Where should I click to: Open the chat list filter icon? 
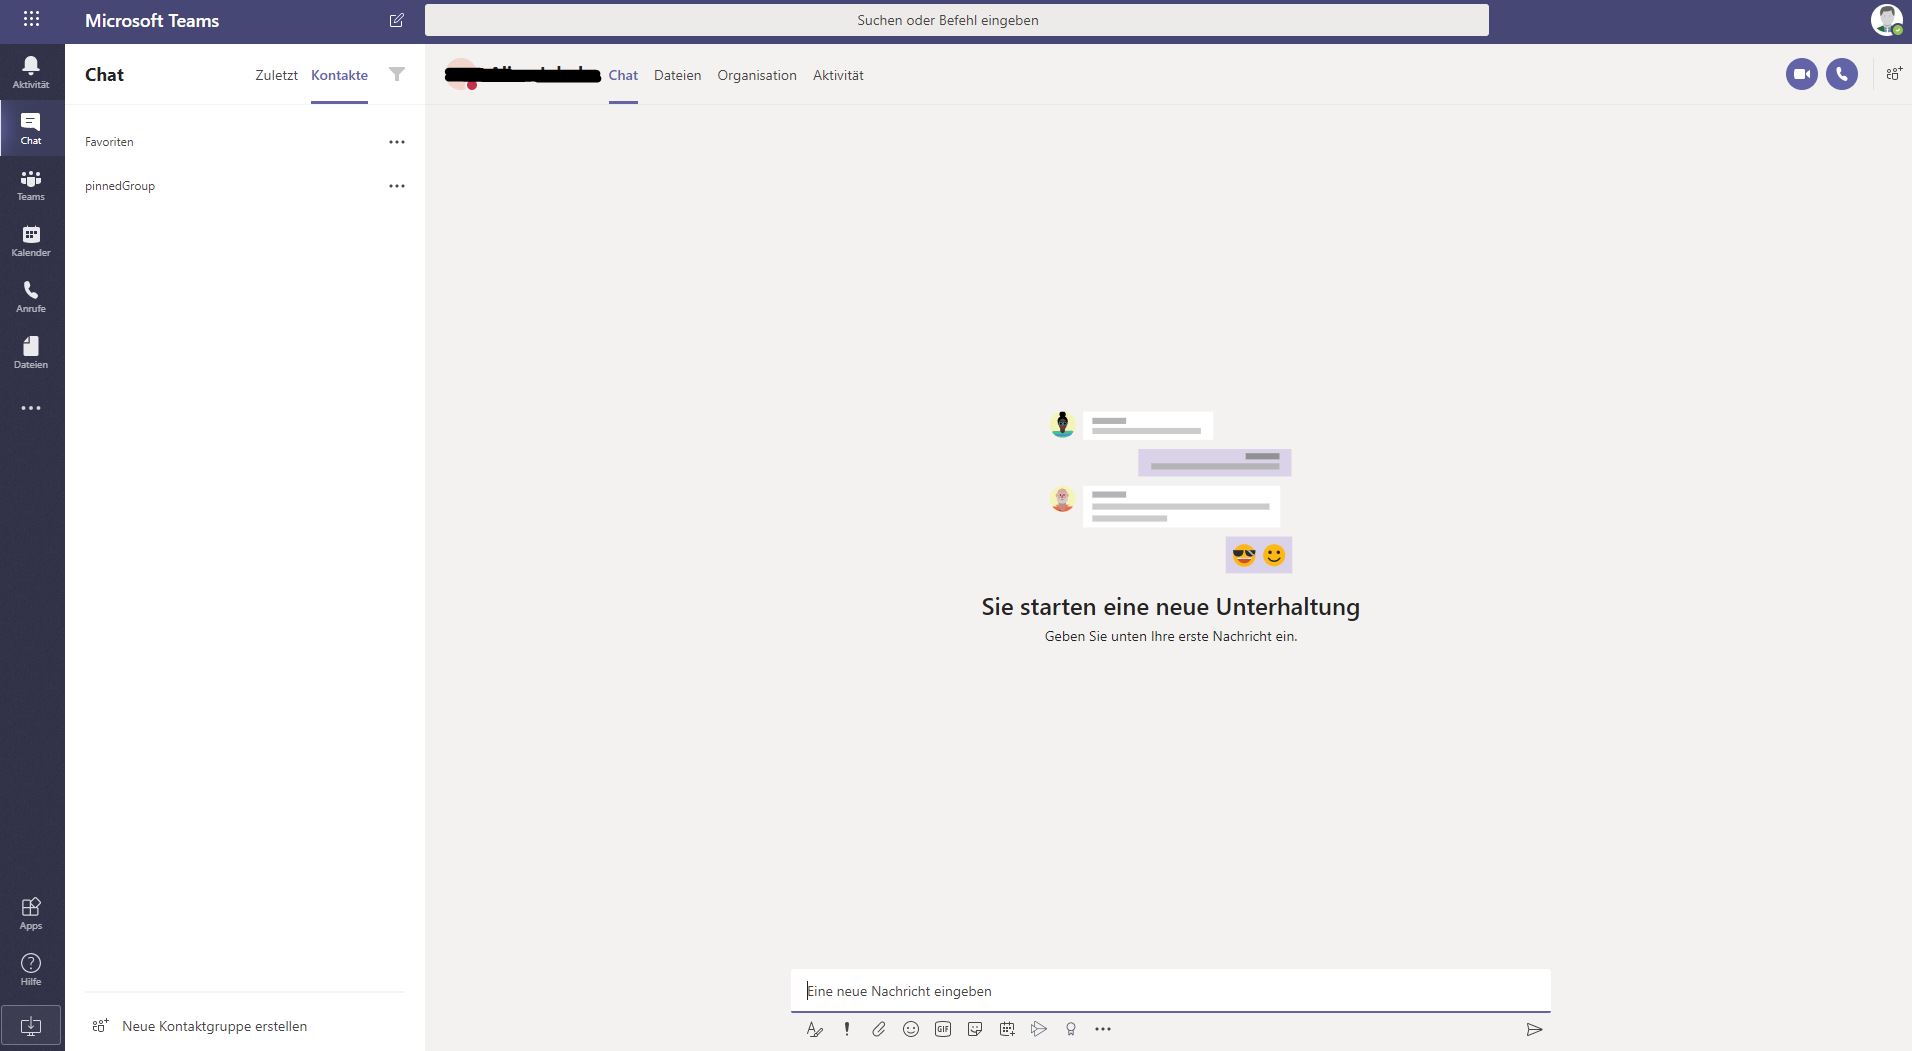coord(397,74)
